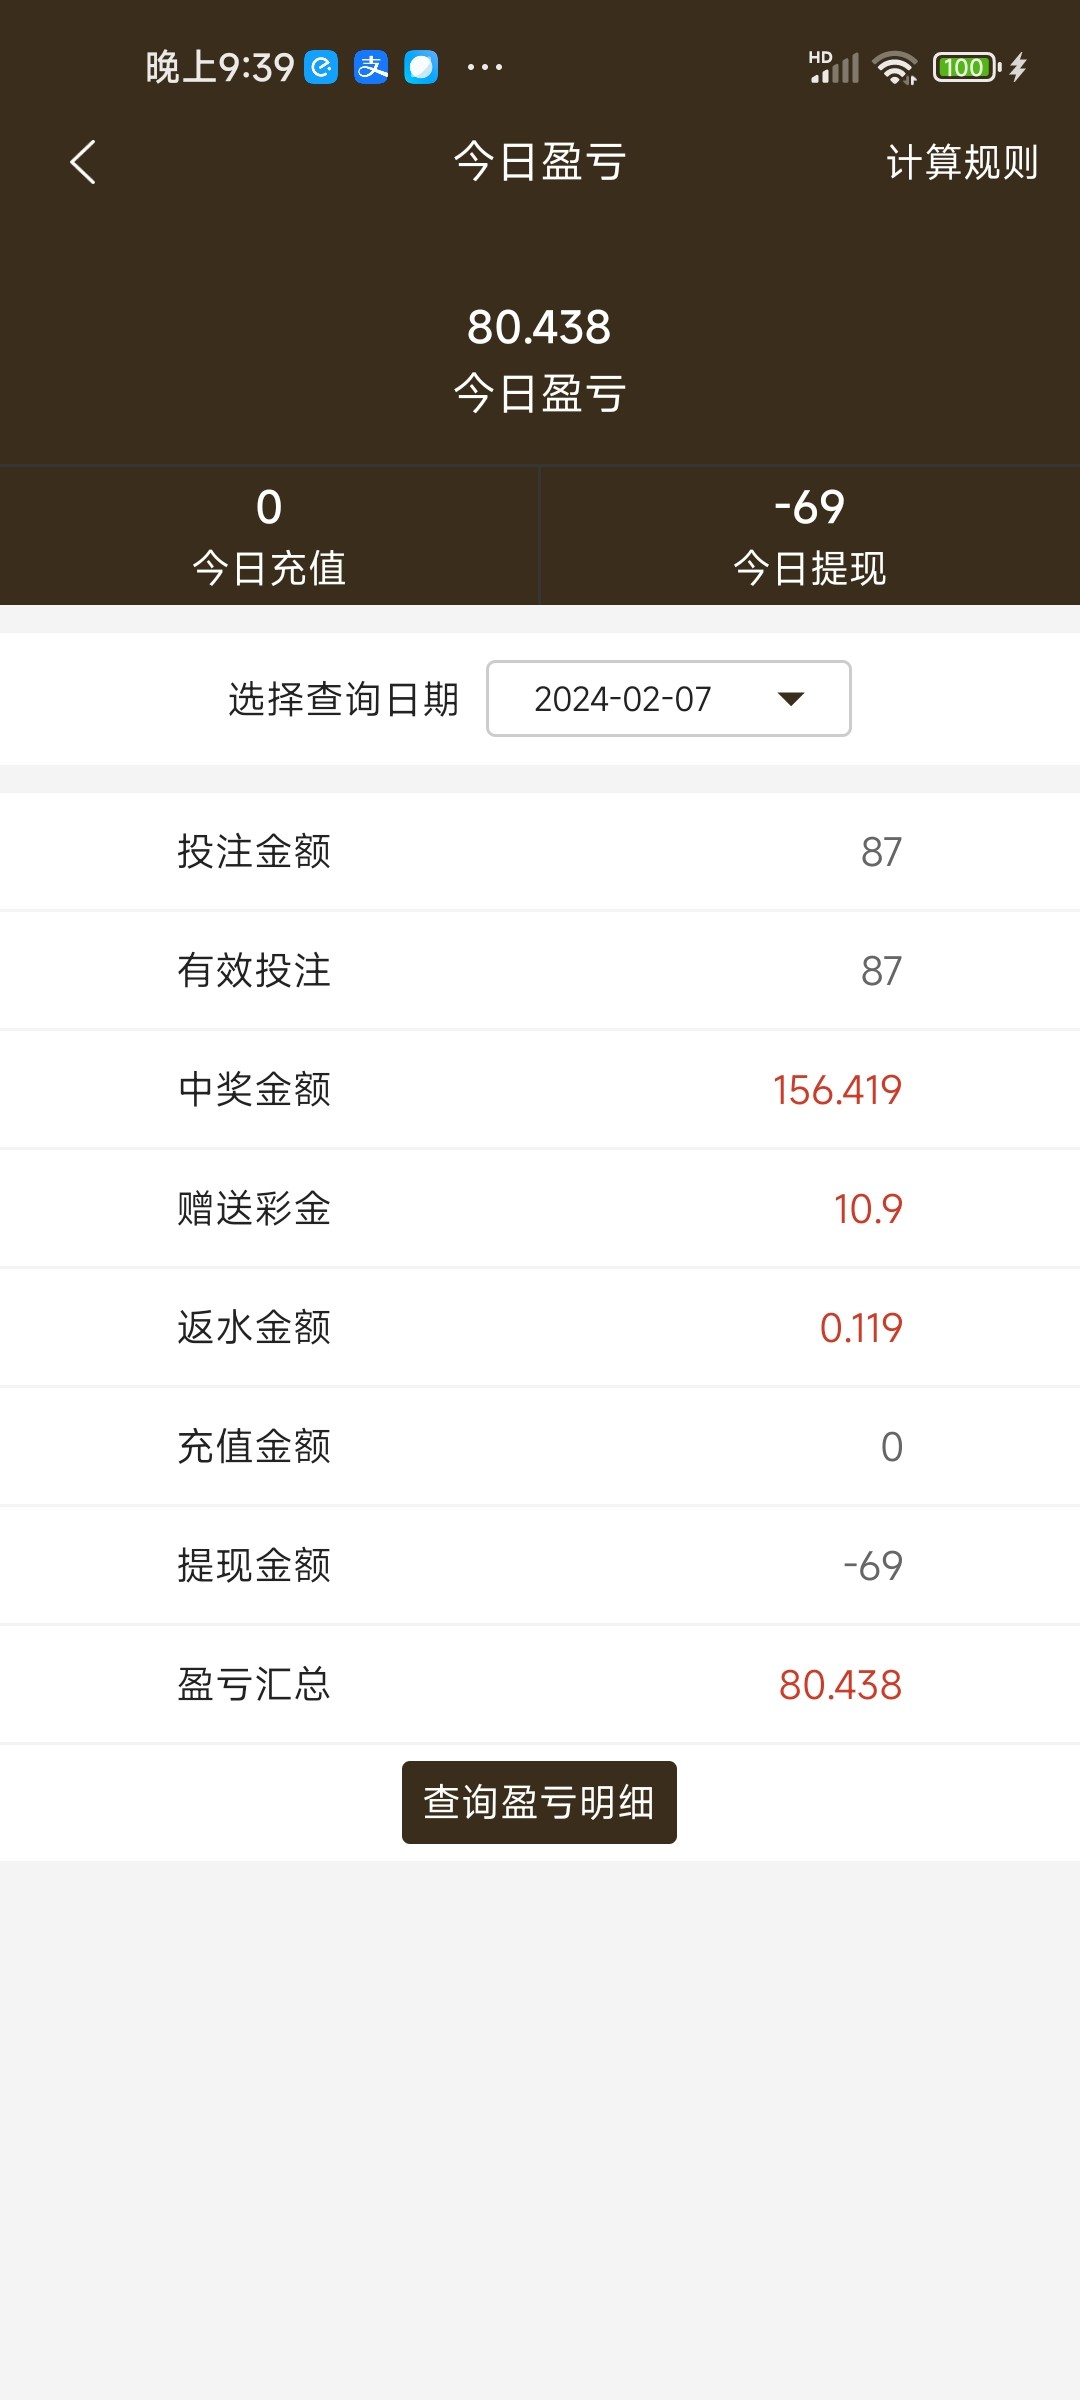Select the 投注金额 row
This screenshot has height=2400, width=1080.
pyautogui.click(x=540, y=852)
